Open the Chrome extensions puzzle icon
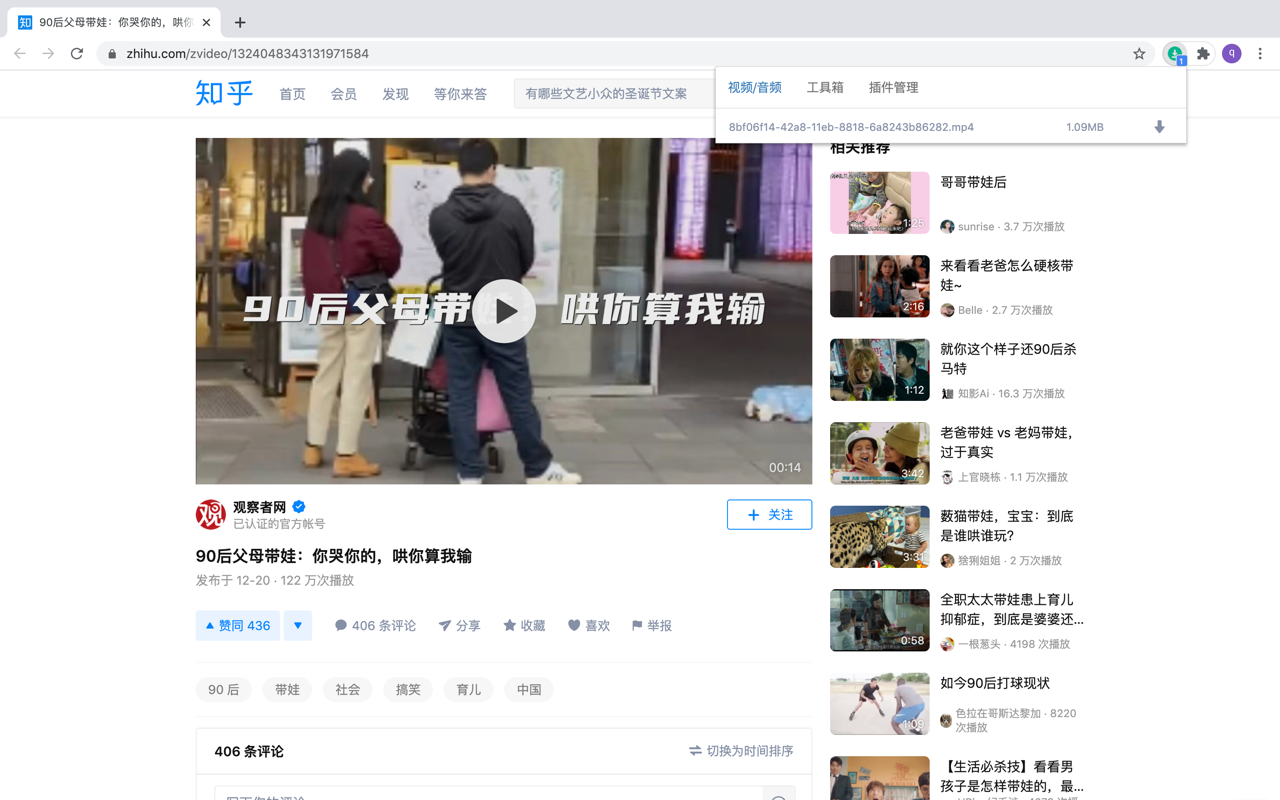 click(x=1202, y=53)
